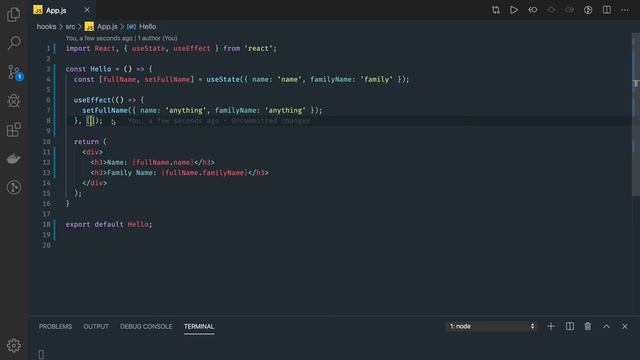640x360 pixels.
Task: Click the author code lens above line 1
Action: [x=121, y=38]
